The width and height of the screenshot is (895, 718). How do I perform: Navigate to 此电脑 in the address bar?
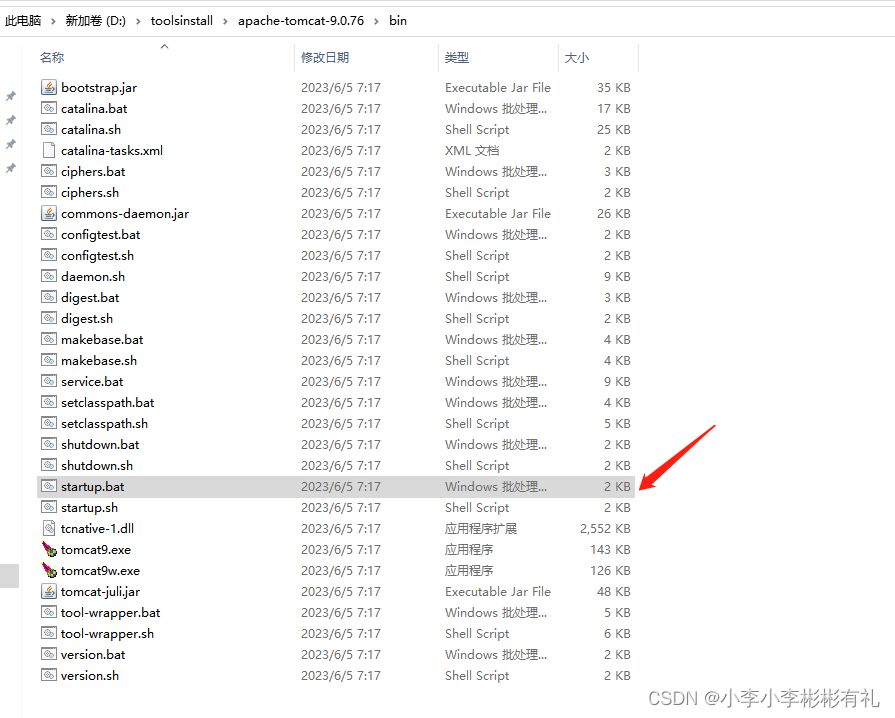tap(23, 21)
